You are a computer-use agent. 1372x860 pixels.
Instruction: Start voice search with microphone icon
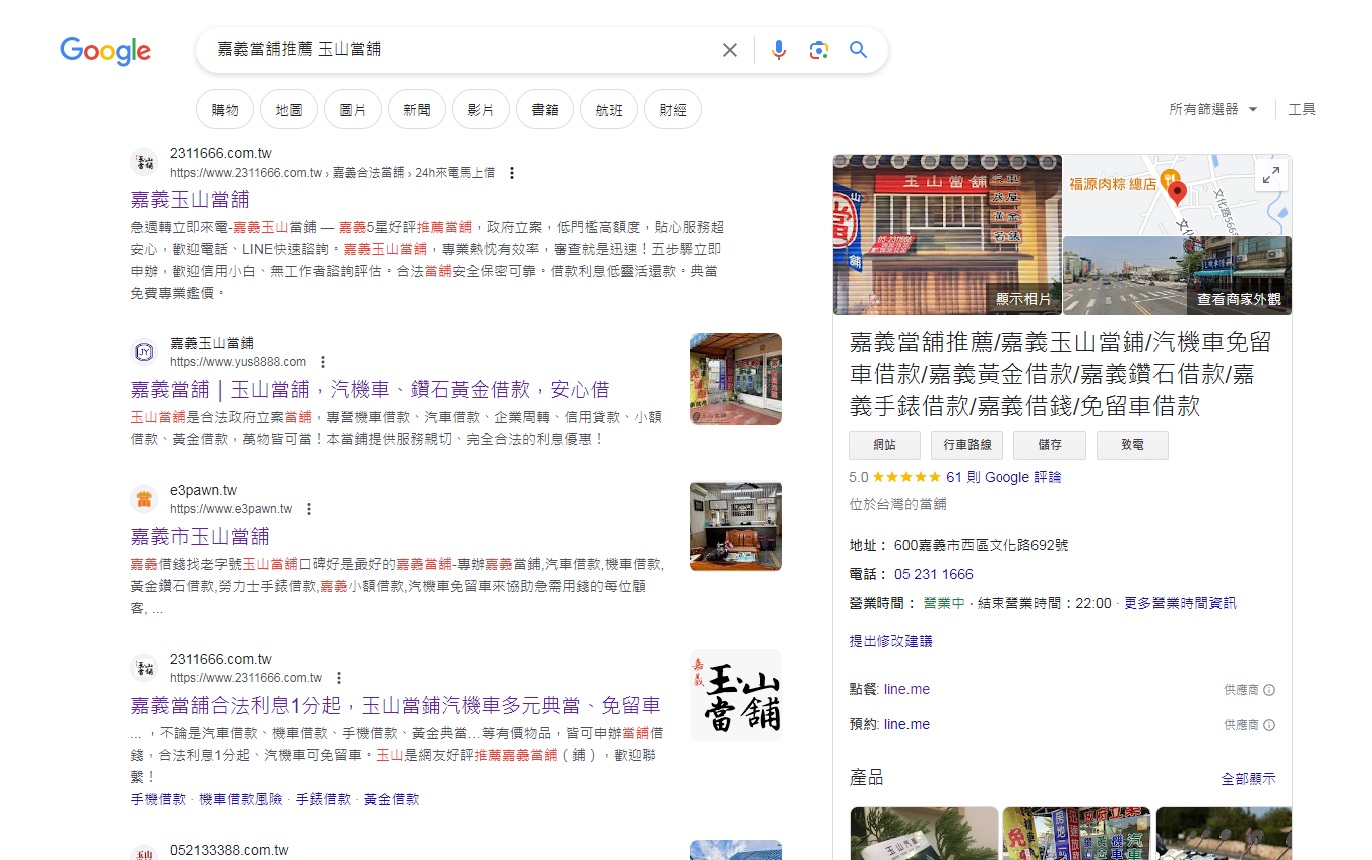pyautogui.click(x=779, y=50)
